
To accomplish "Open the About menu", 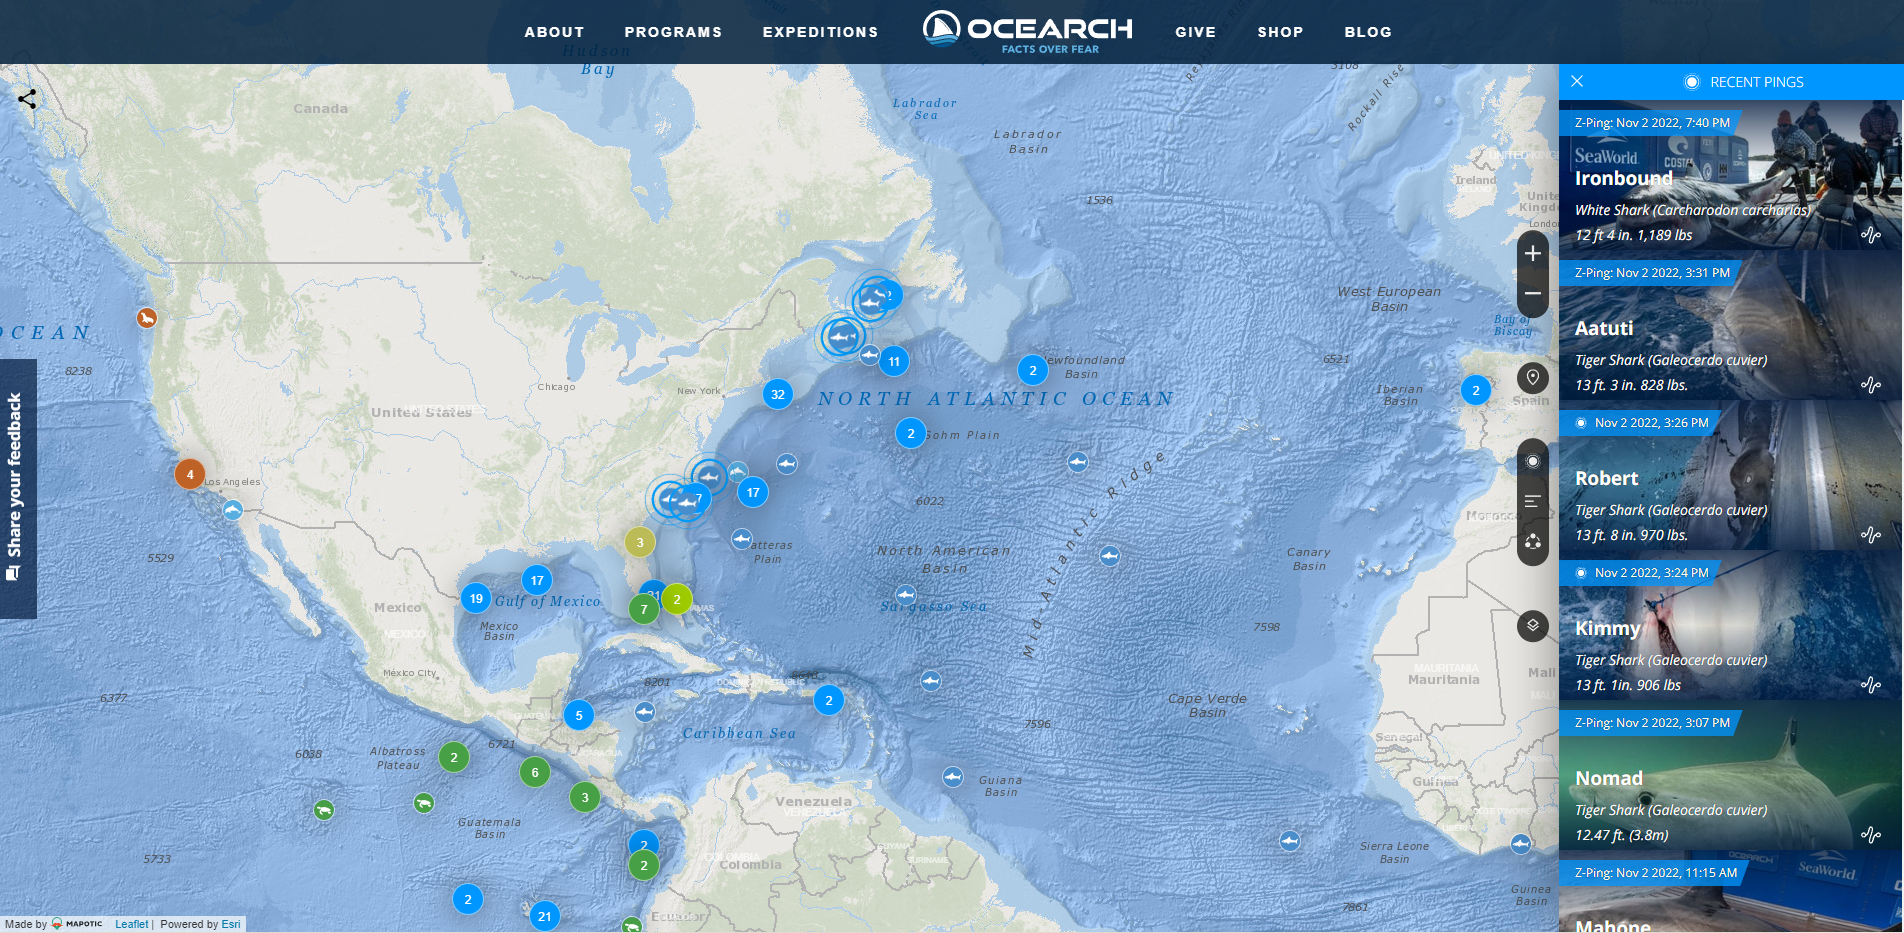I will pyautogui.click(x=554, y=32).
